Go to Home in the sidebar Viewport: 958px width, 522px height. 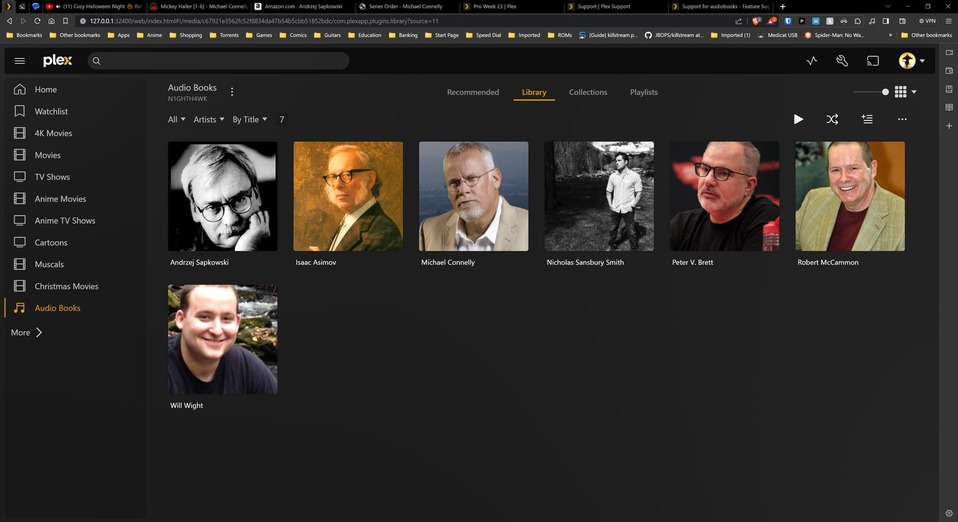coord(75,89)
